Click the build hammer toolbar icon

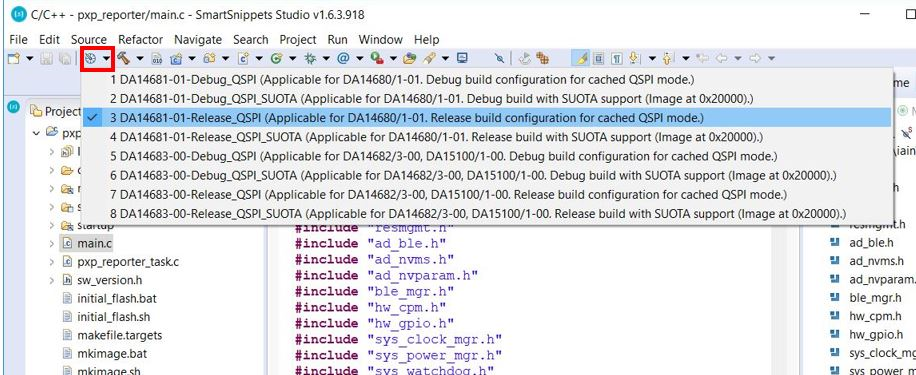[x=123, y=58]
